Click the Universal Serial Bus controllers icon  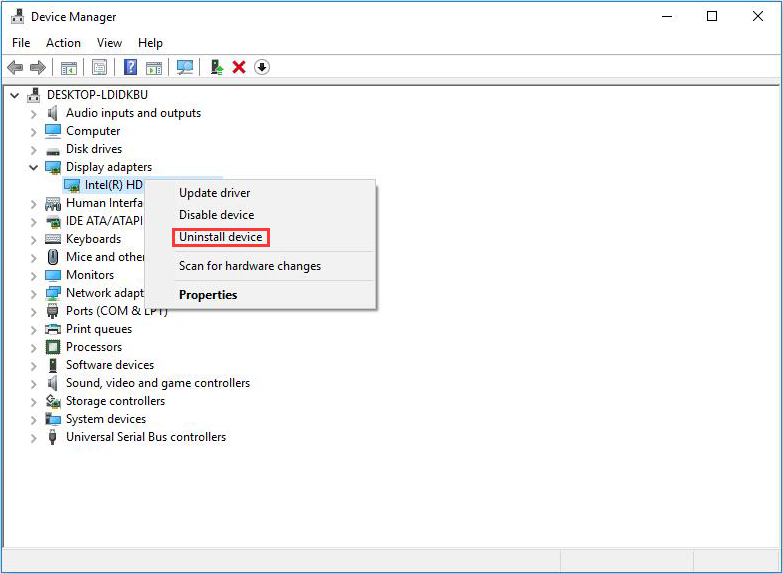point(52,437)
